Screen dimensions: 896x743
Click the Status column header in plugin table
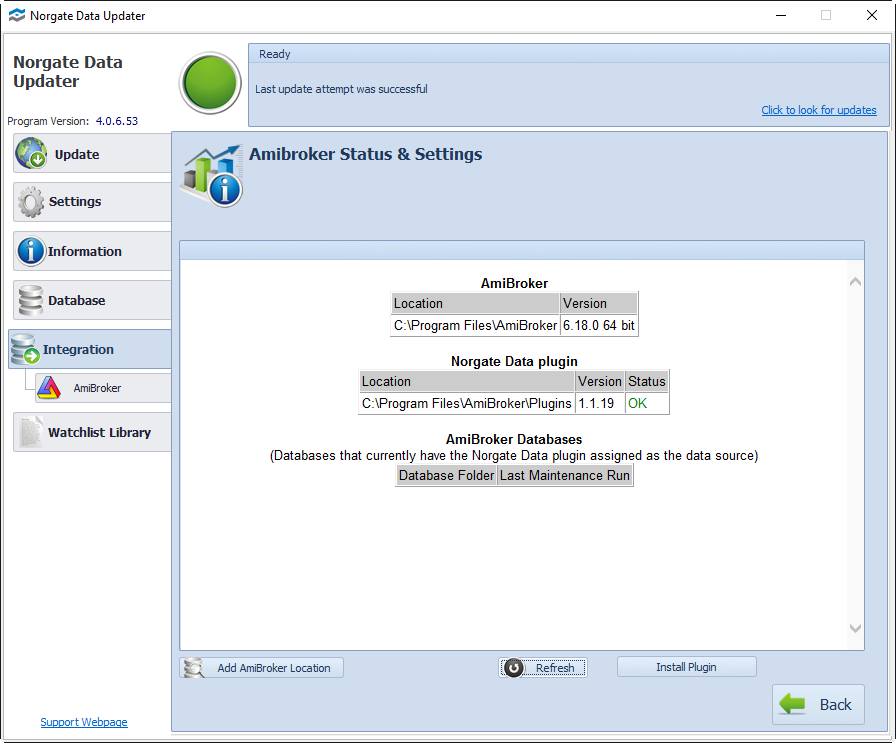(646, 381)
